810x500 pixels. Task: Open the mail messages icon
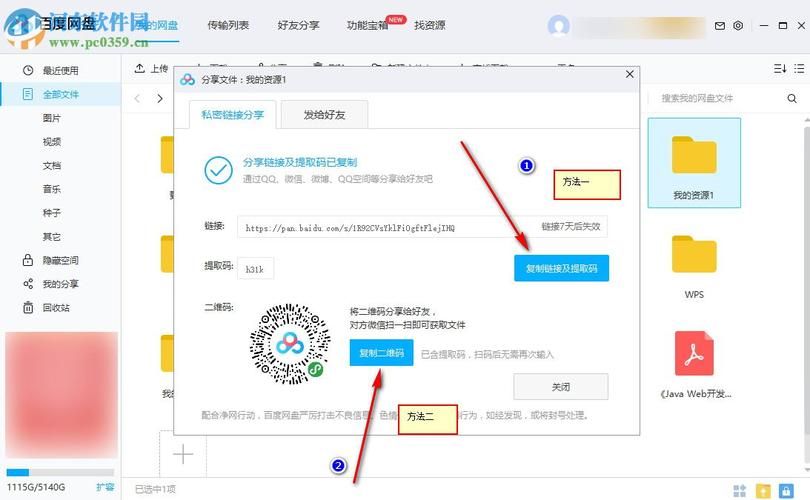pyautogui.click(x=720, y=25)
